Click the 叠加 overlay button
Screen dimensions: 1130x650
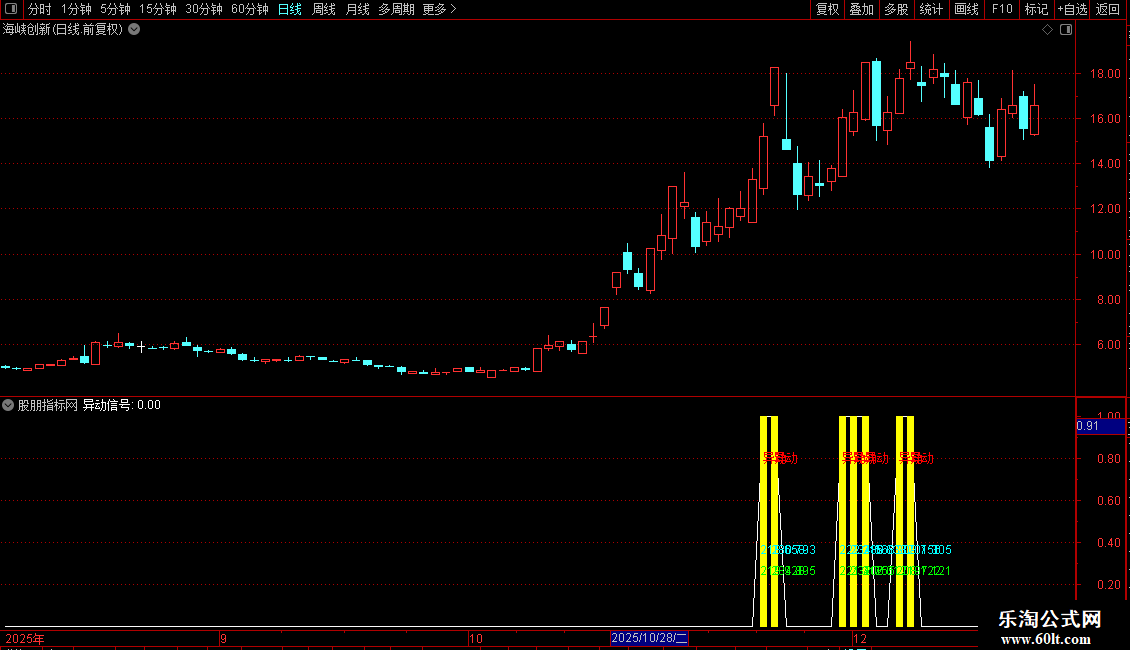pos(861,9)
